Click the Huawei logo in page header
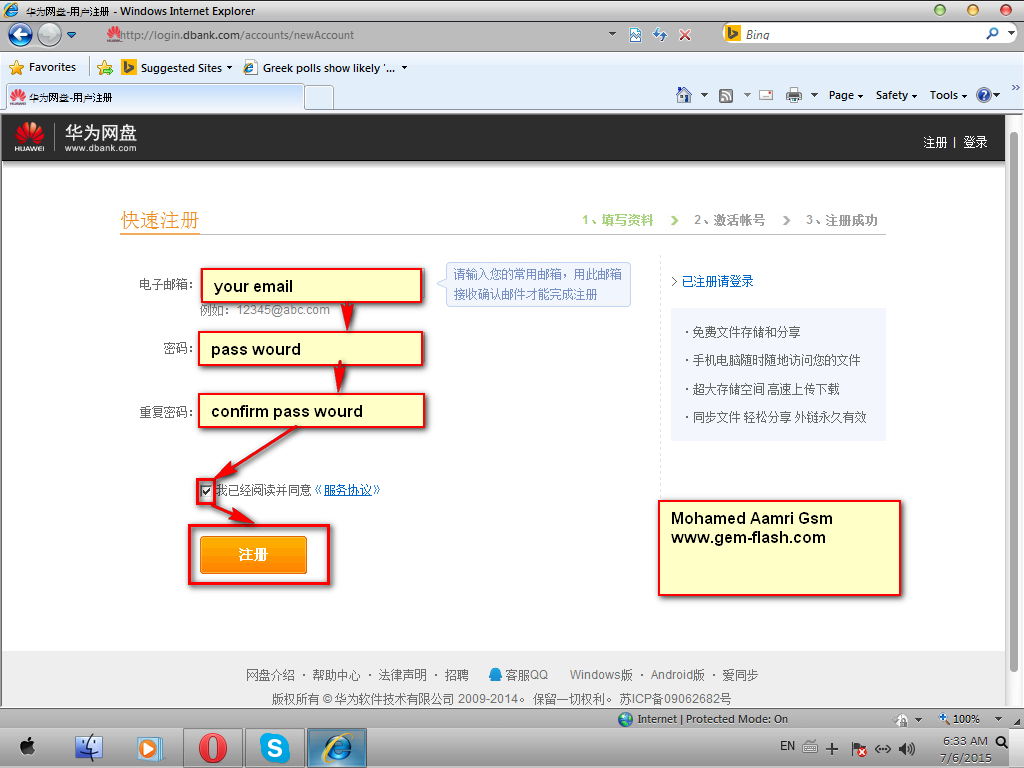Image resolution: width=1024 pixels, height=768 pixels. coord(29,136)
